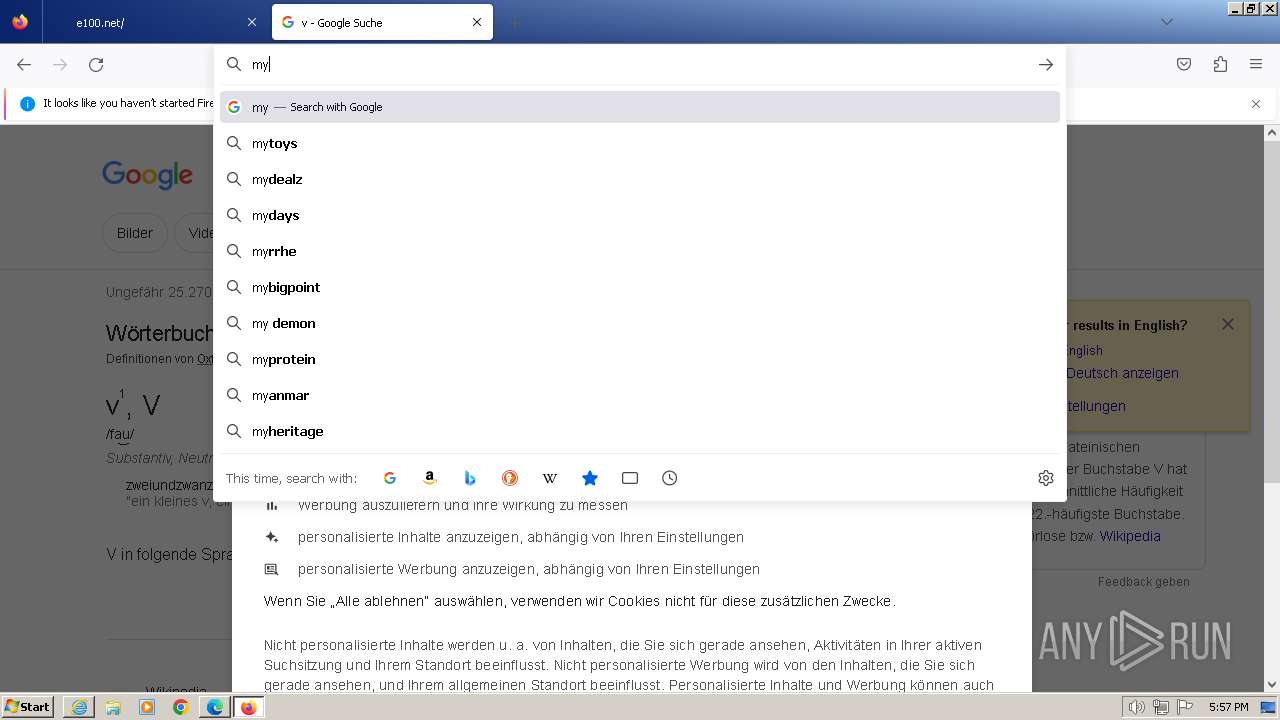Choose myprotein suggestion
Screen dimensions: 1280x720
click(640, 359)
